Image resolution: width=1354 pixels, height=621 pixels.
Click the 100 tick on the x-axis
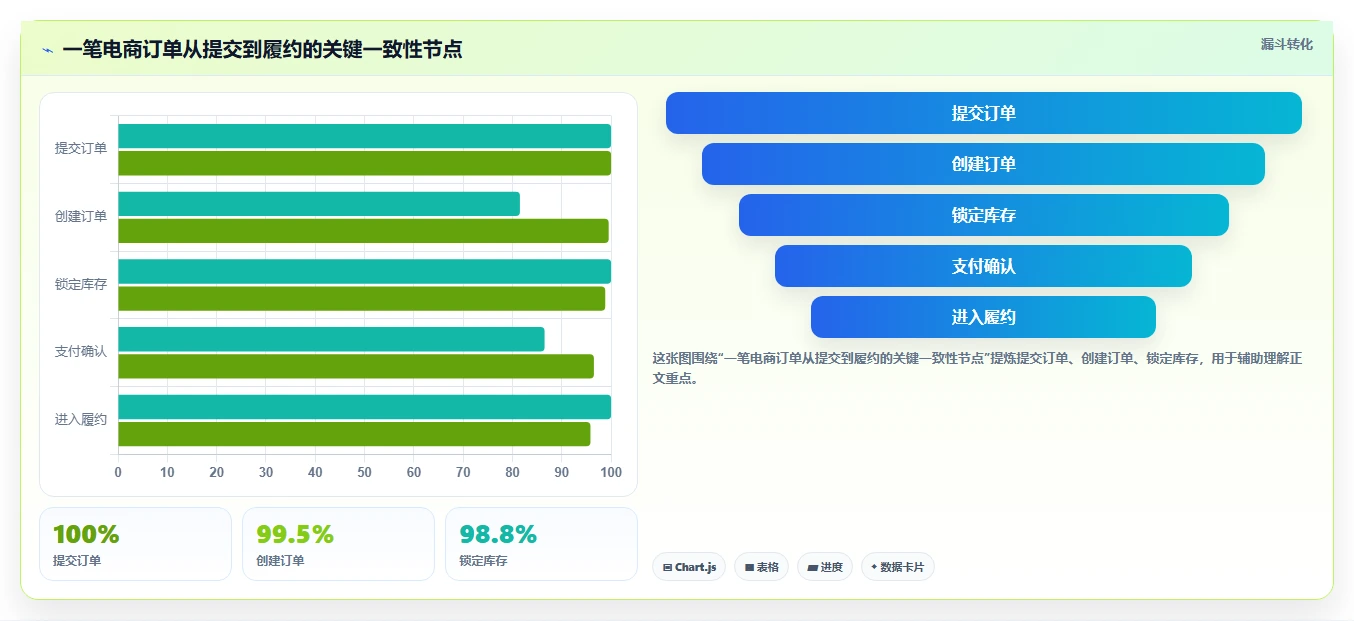tap(611, 472)
